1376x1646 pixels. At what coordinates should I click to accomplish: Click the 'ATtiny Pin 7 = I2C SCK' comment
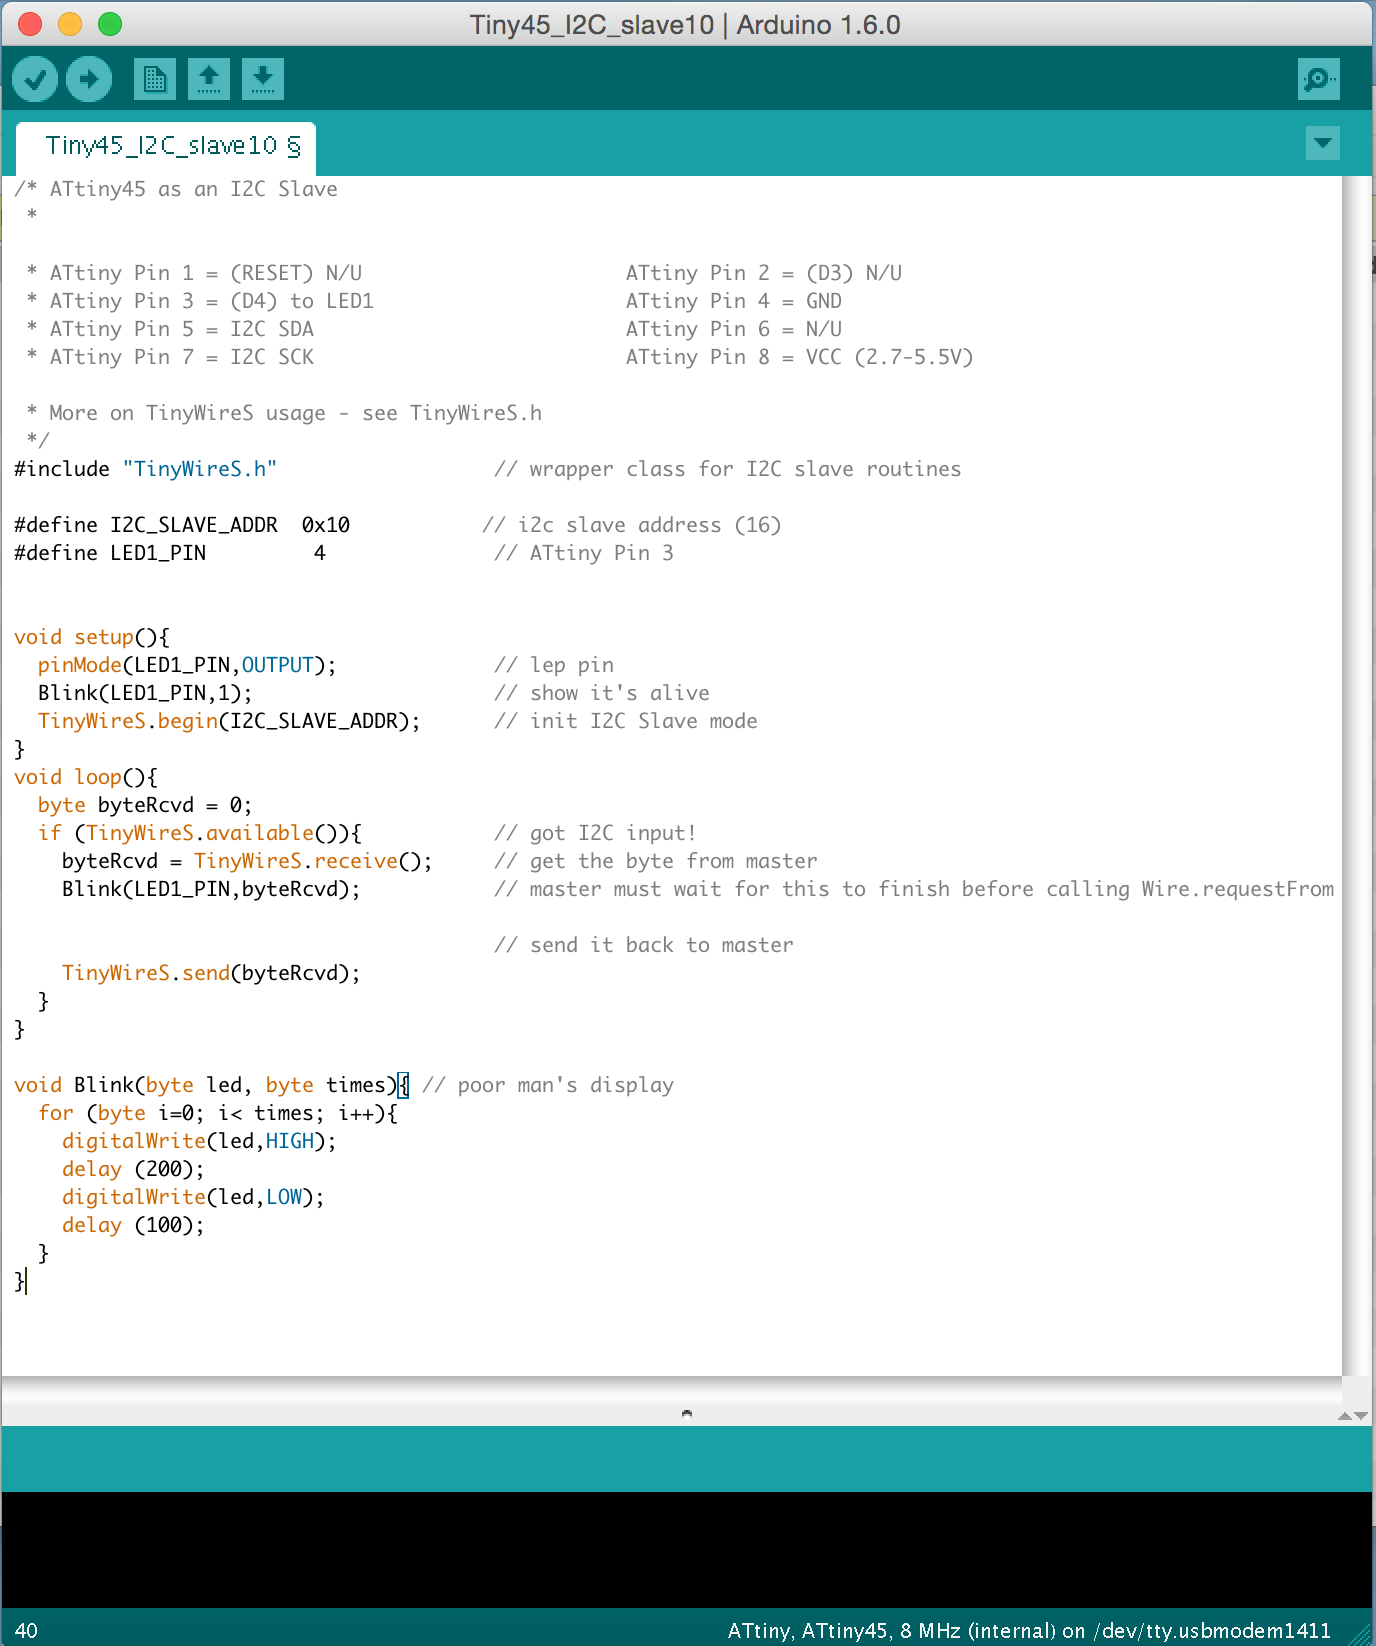(182, 357)
